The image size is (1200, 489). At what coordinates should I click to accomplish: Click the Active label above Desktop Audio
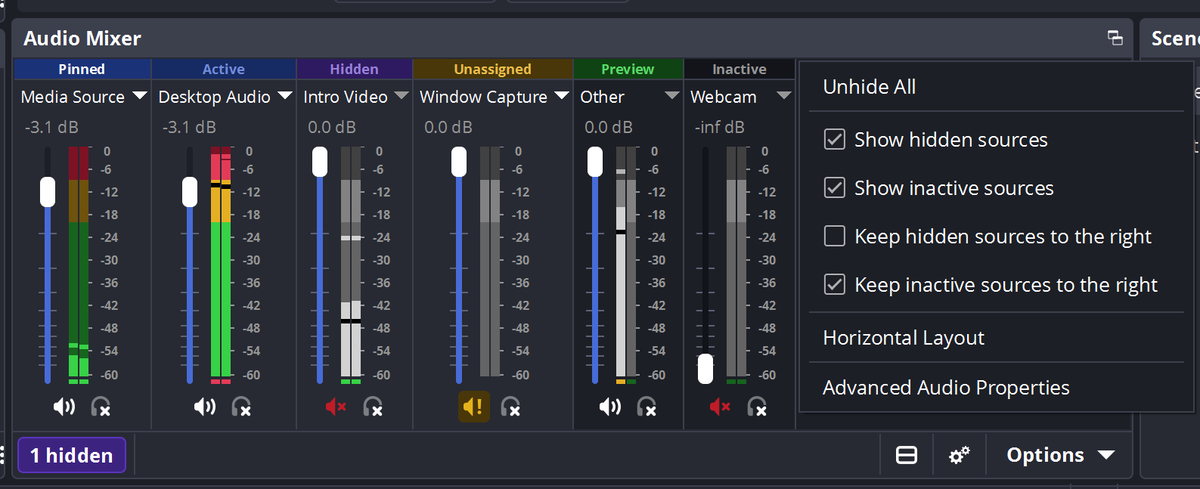[224, 69]
